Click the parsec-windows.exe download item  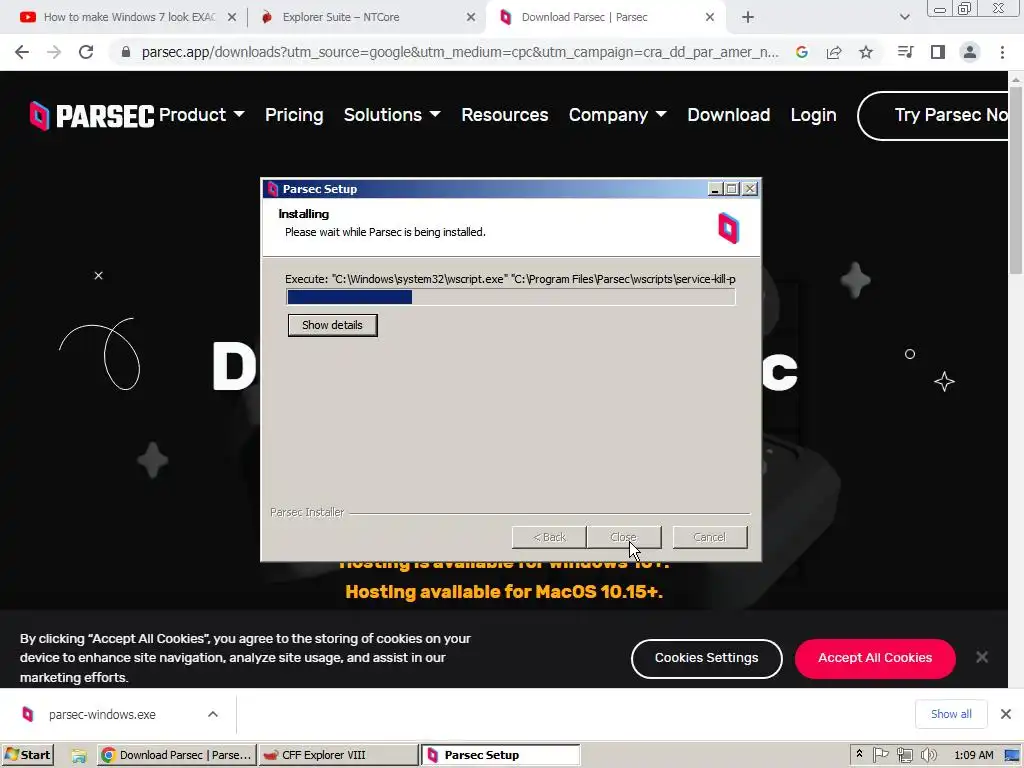102,715
